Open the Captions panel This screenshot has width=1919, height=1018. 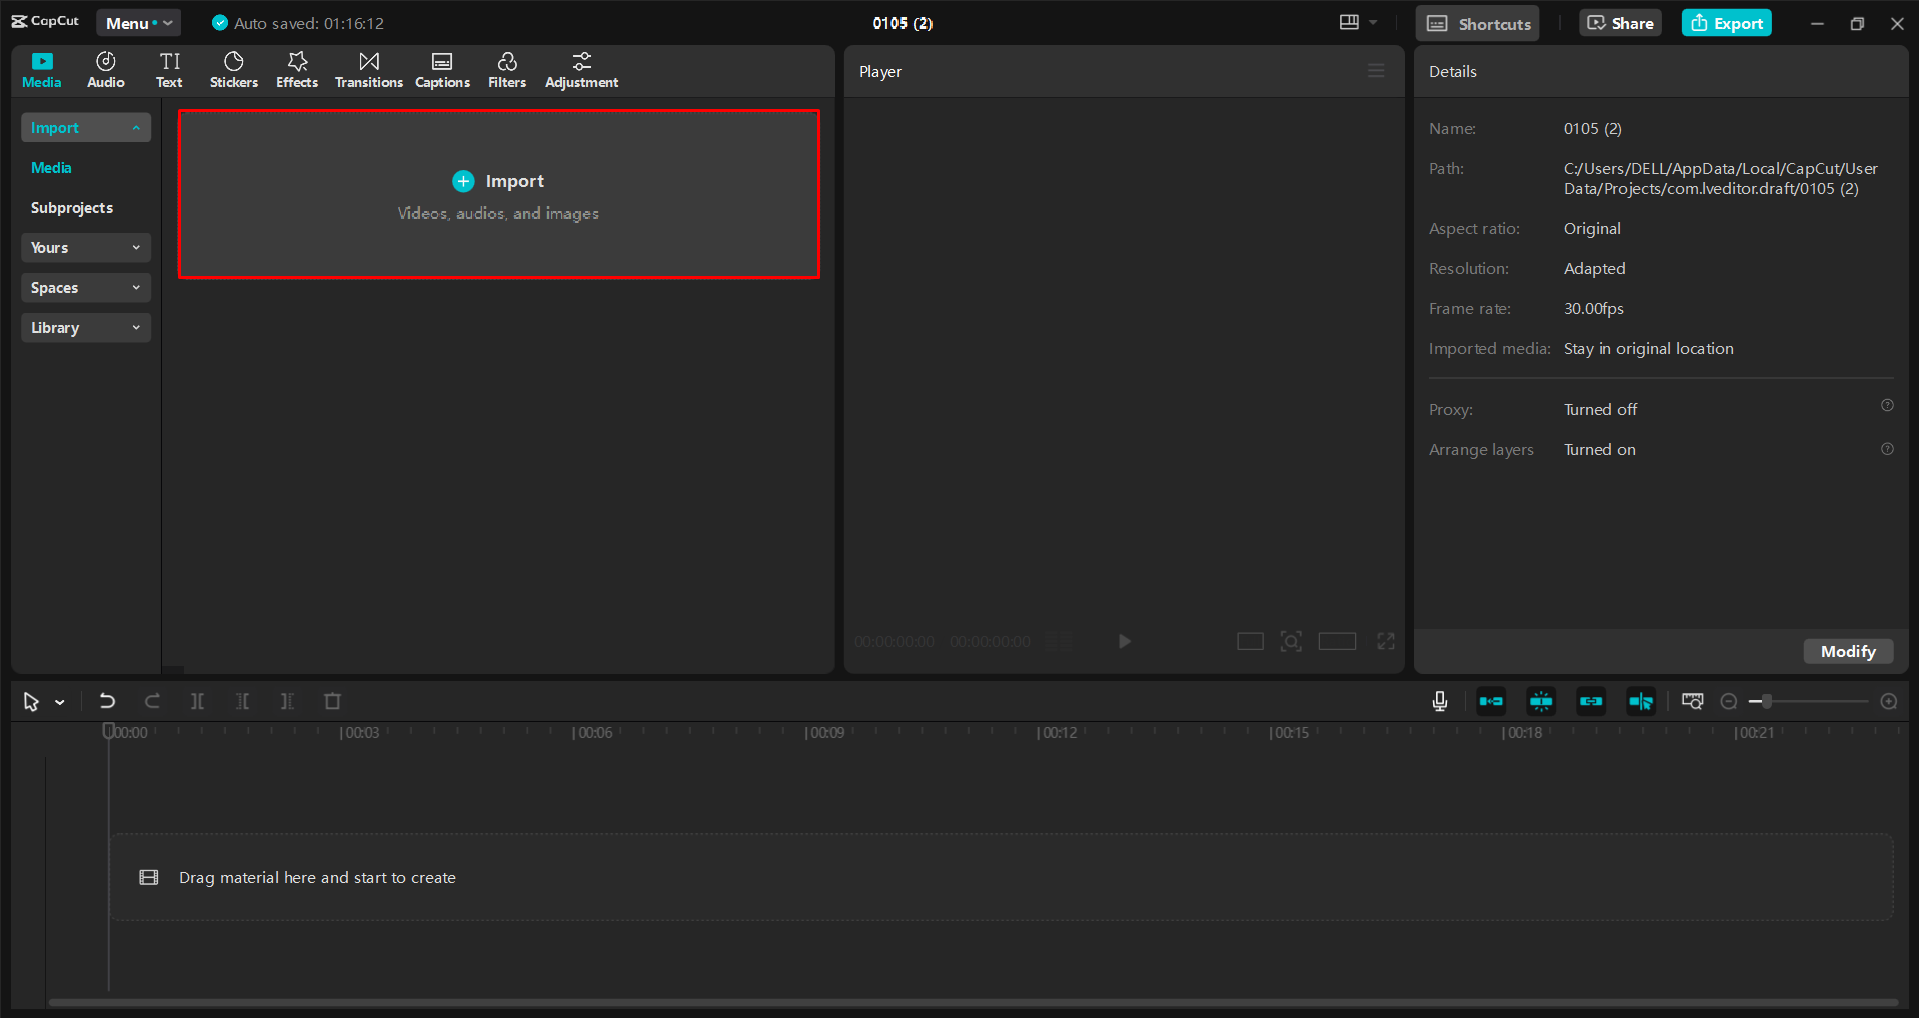tap(442, 70)
